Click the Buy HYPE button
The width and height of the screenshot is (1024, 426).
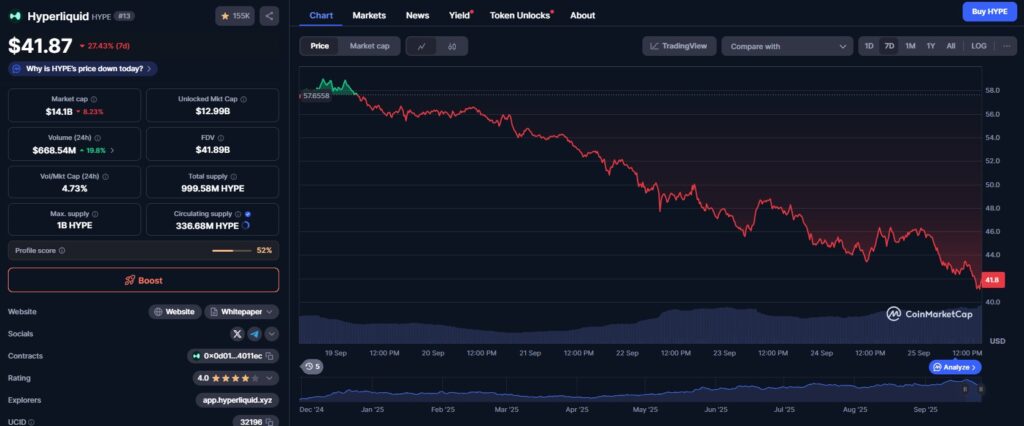coord(990,11)
